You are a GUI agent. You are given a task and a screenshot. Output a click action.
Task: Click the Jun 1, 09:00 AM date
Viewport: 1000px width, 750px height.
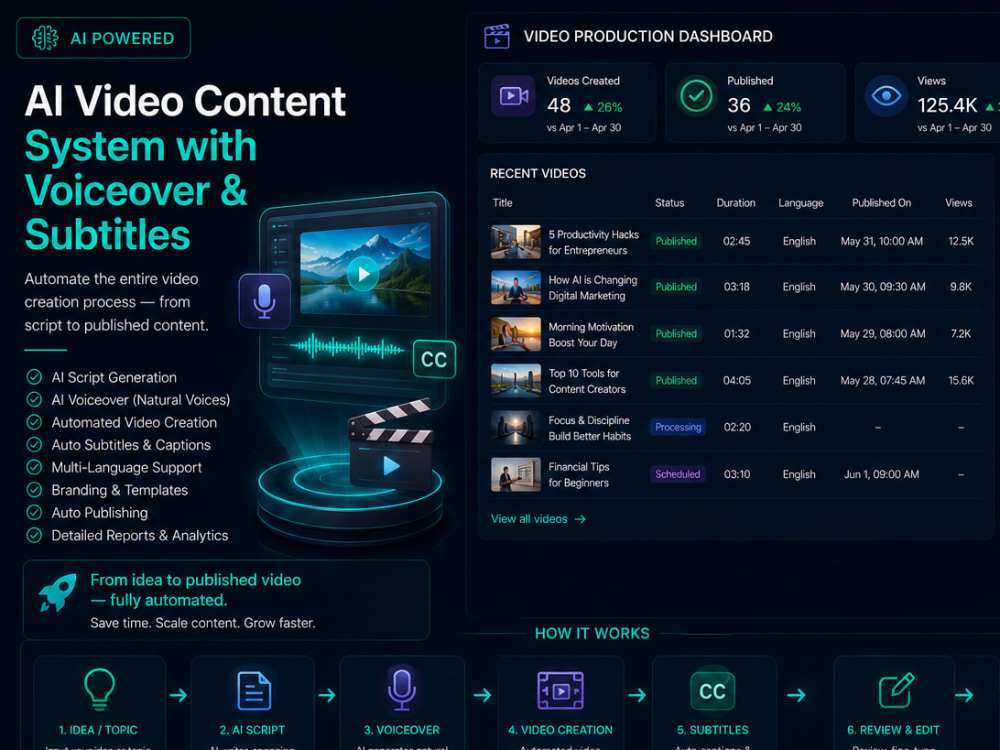click(881, 474)
